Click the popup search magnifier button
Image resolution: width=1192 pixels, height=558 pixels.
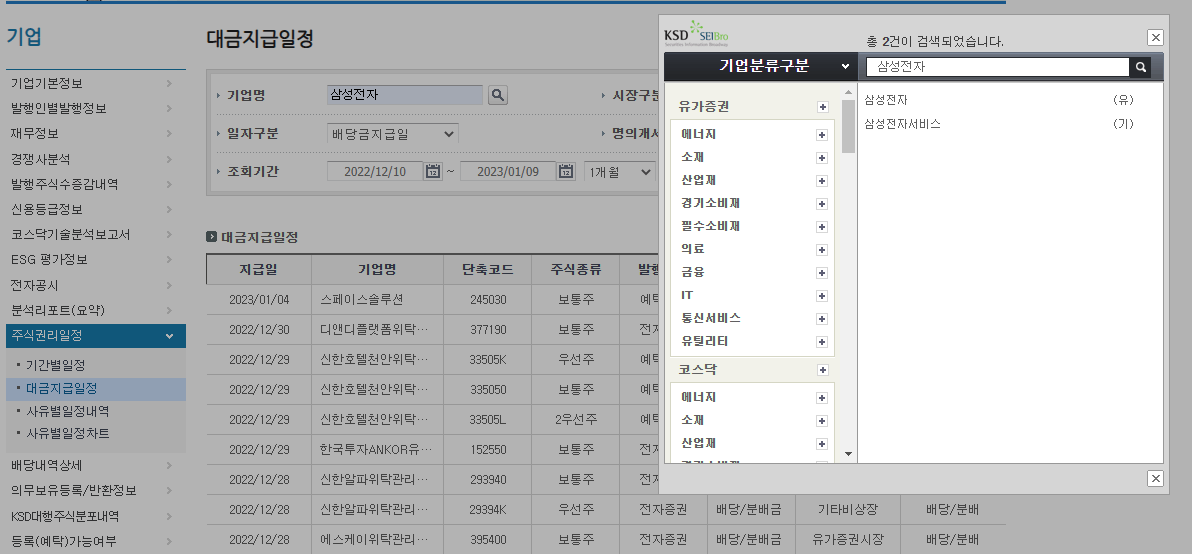pyautogui.click(x=1140, y=67)
